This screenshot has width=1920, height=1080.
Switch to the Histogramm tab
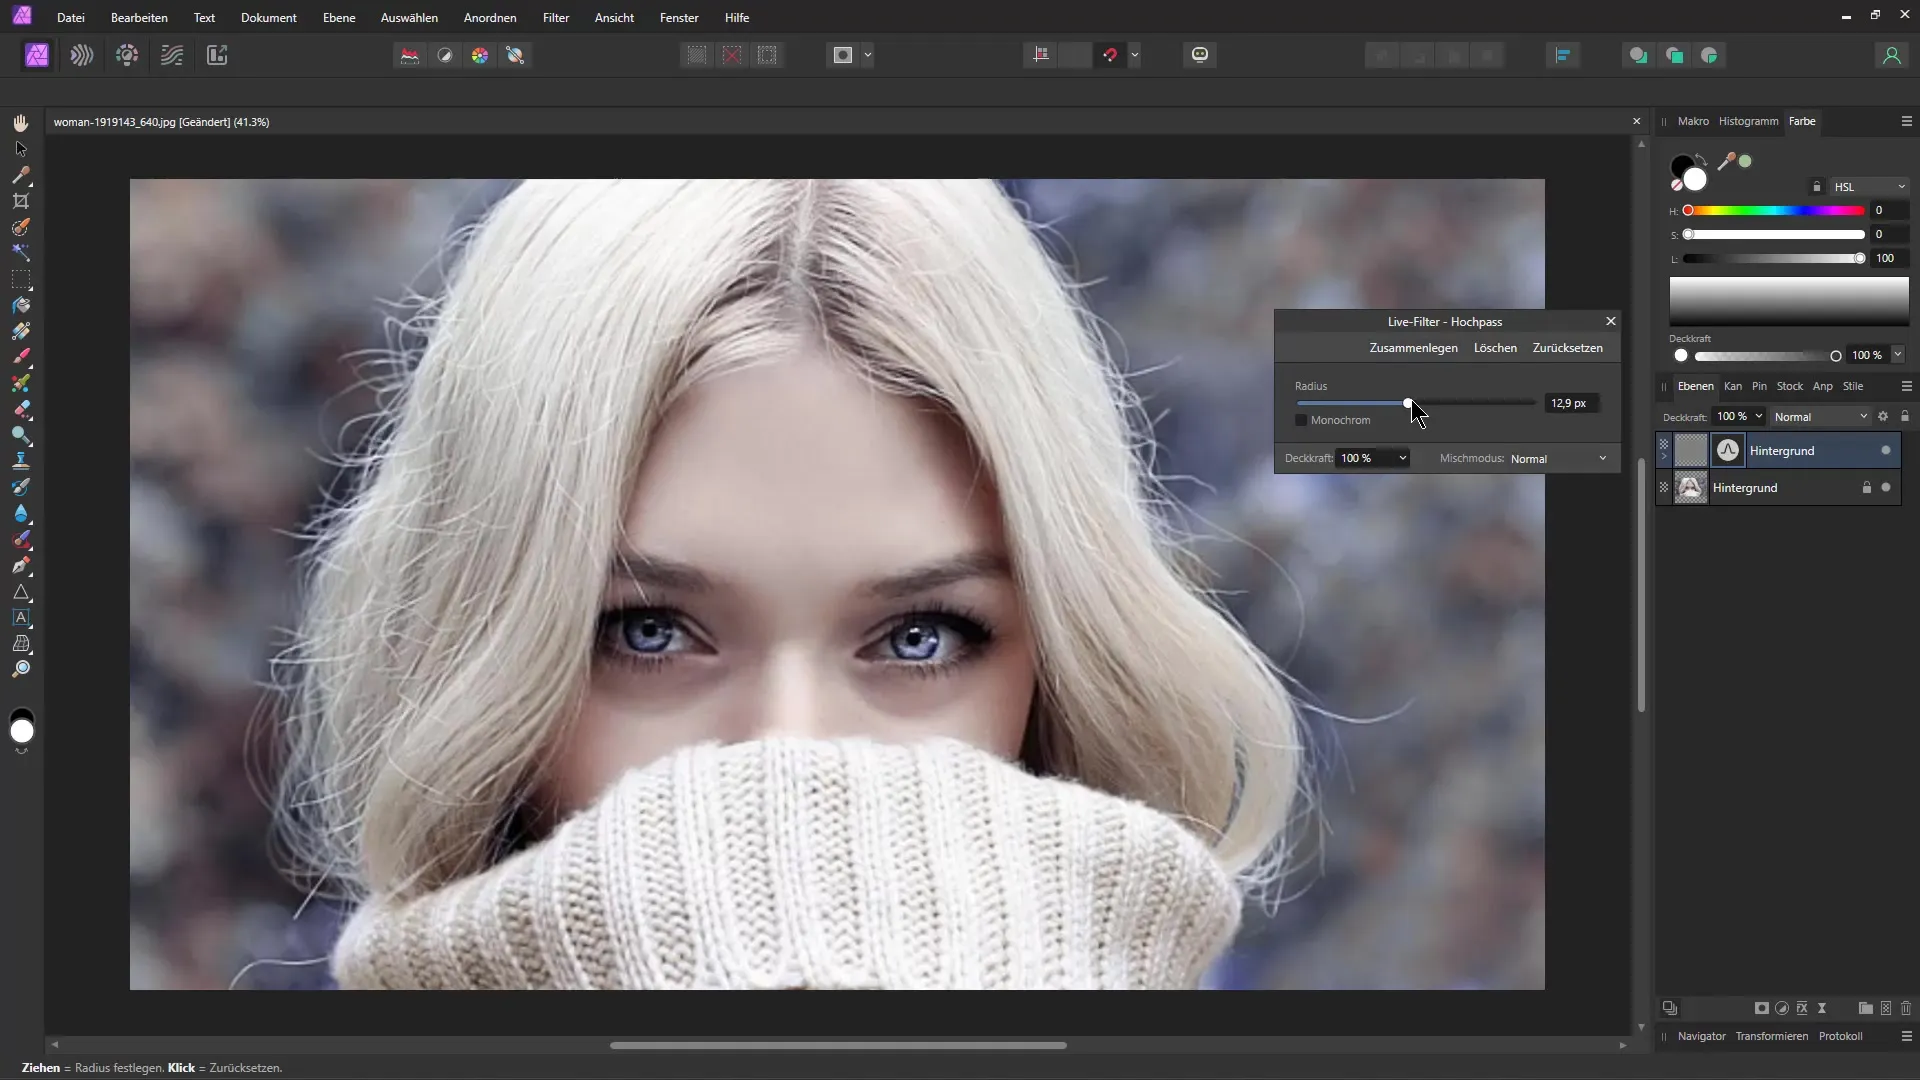point(1748,121)
